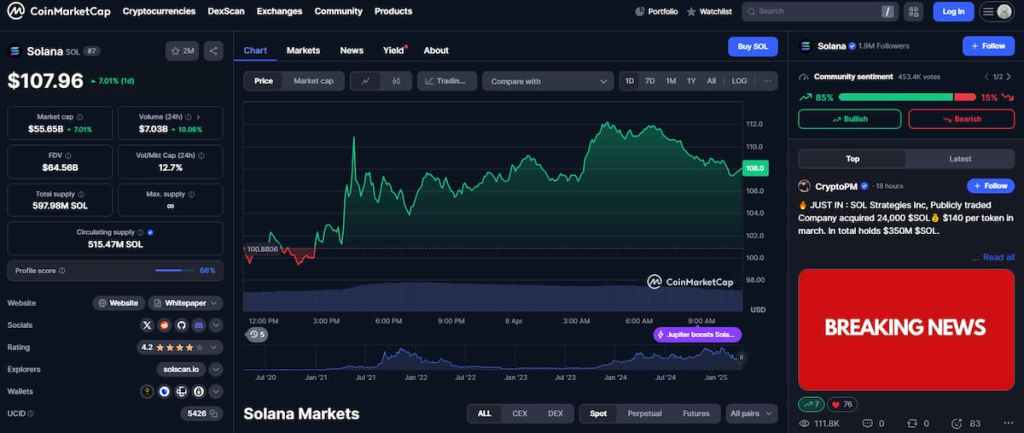Switch to candlestick chart view
The image size is (1024, 433).
pyautogui.click(x=396, y=81)
